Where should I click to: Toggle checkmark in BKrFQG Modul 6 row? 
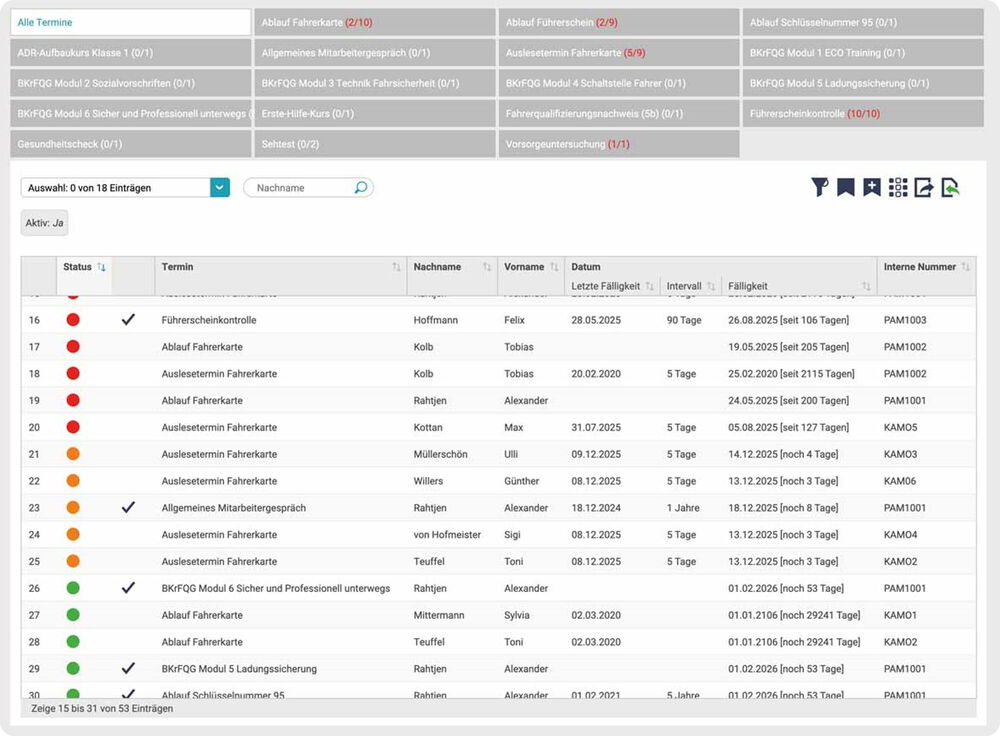(128, 588)
